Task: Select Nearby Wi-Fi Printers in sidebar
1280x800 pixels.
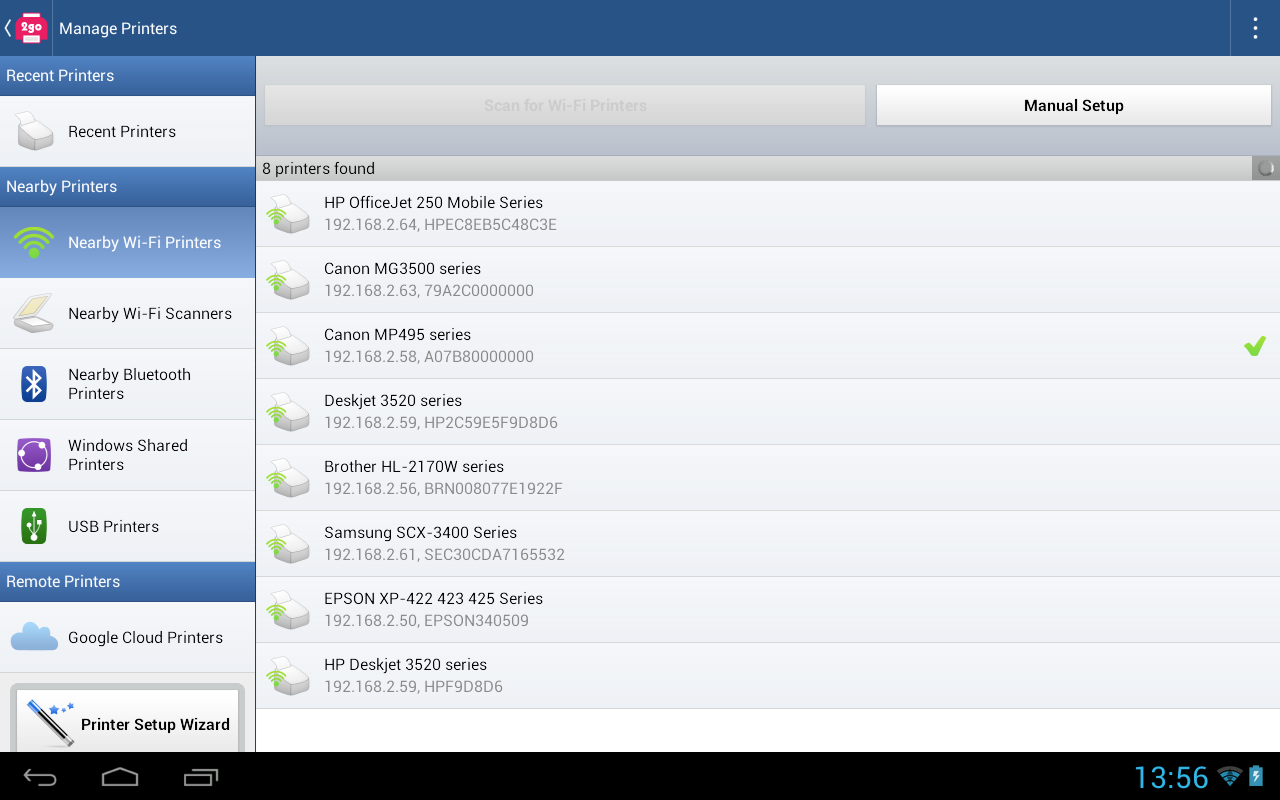Action: (127, 242)
